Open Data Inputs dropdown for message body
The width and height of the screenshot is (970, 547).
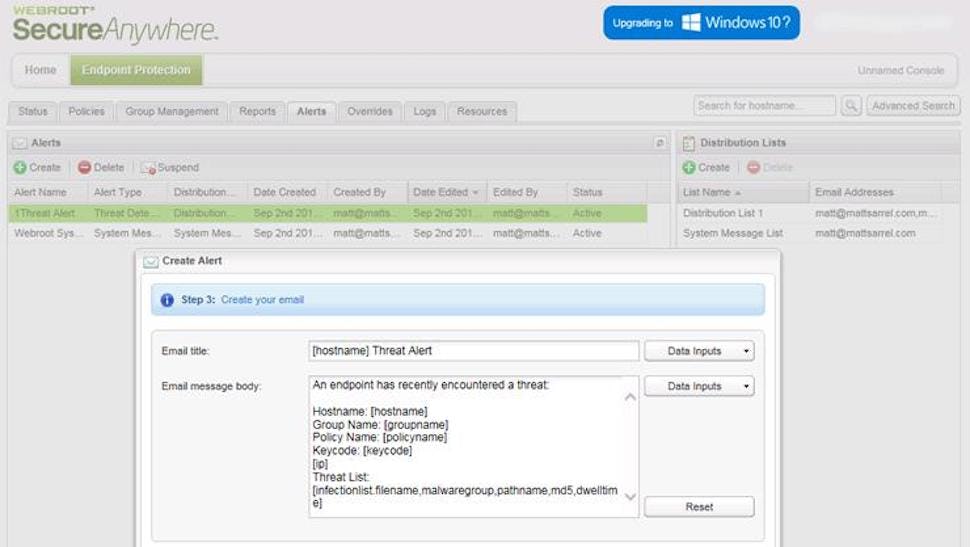pos(698,386)
